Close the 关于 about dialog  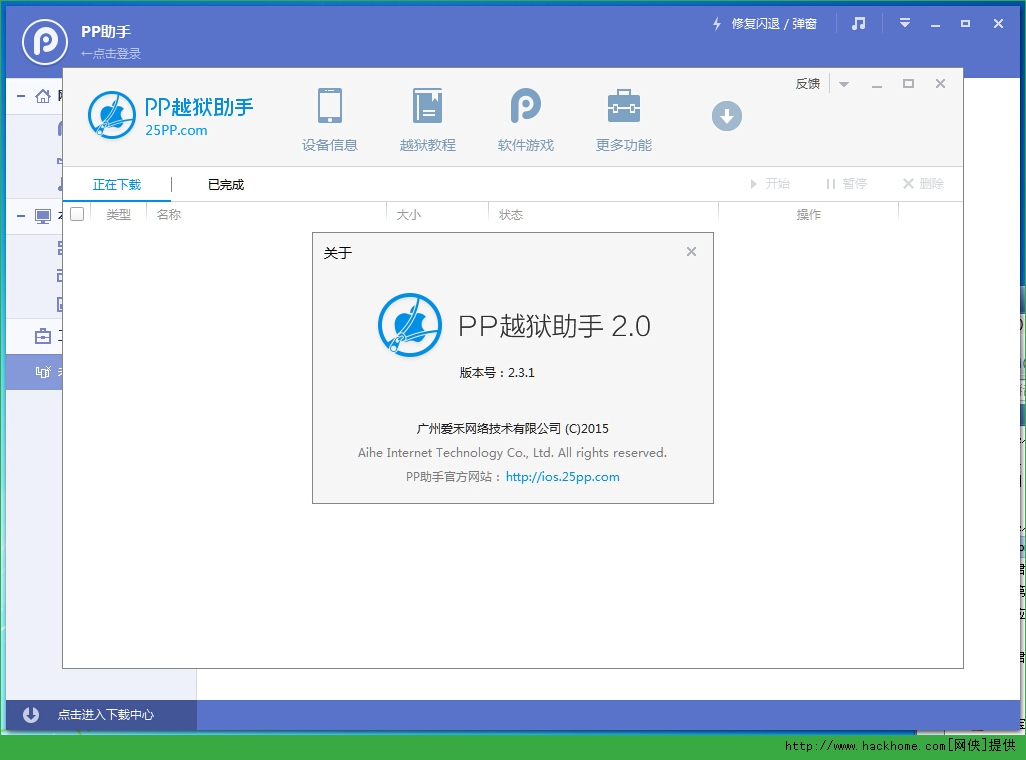click(691, 252)
